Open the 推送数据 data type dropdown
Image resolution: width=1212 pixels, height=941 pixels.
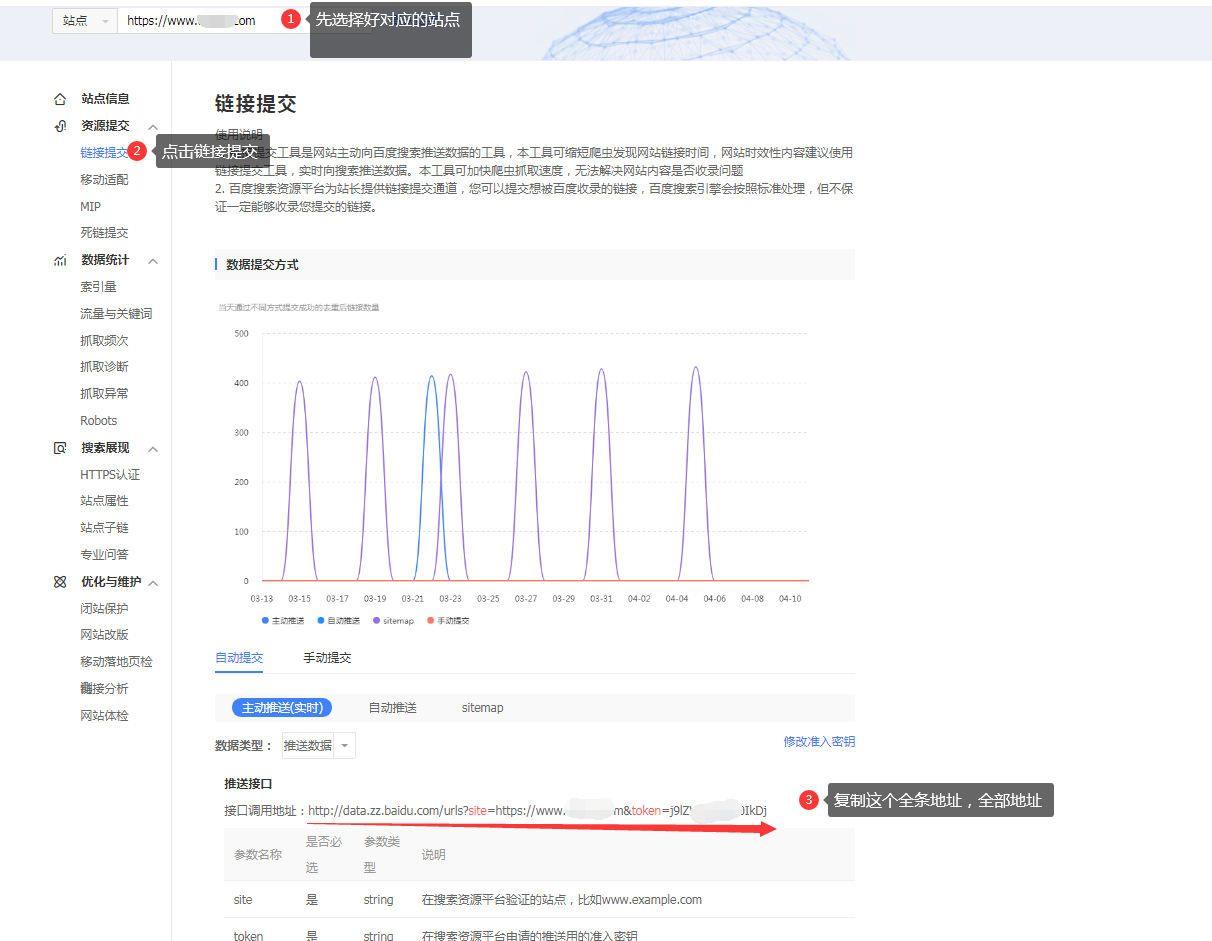tap(318, 745)
